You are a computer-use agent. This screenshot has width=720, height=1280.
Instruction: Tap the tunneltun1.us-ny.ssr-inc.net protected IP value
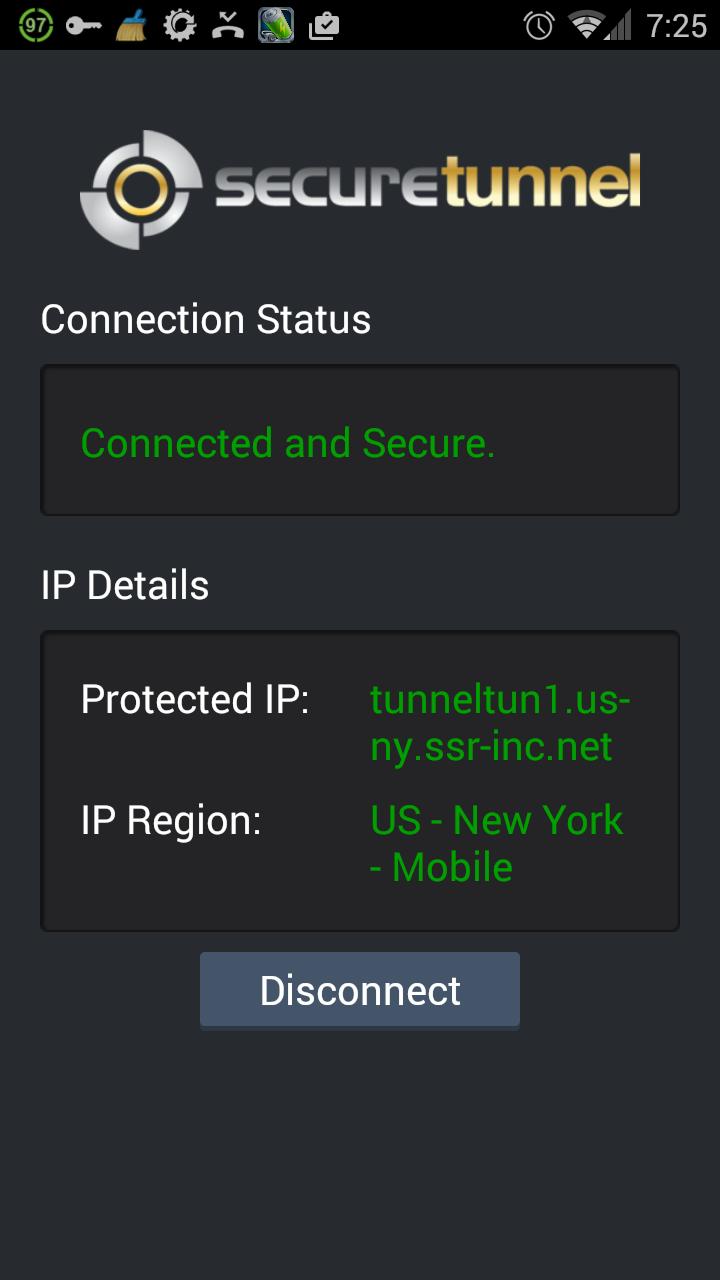(x=500, y=723)
